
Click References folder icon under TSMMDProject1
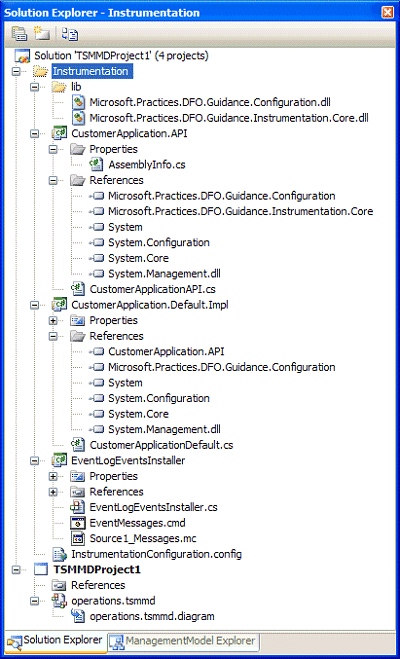click(59, 585)
